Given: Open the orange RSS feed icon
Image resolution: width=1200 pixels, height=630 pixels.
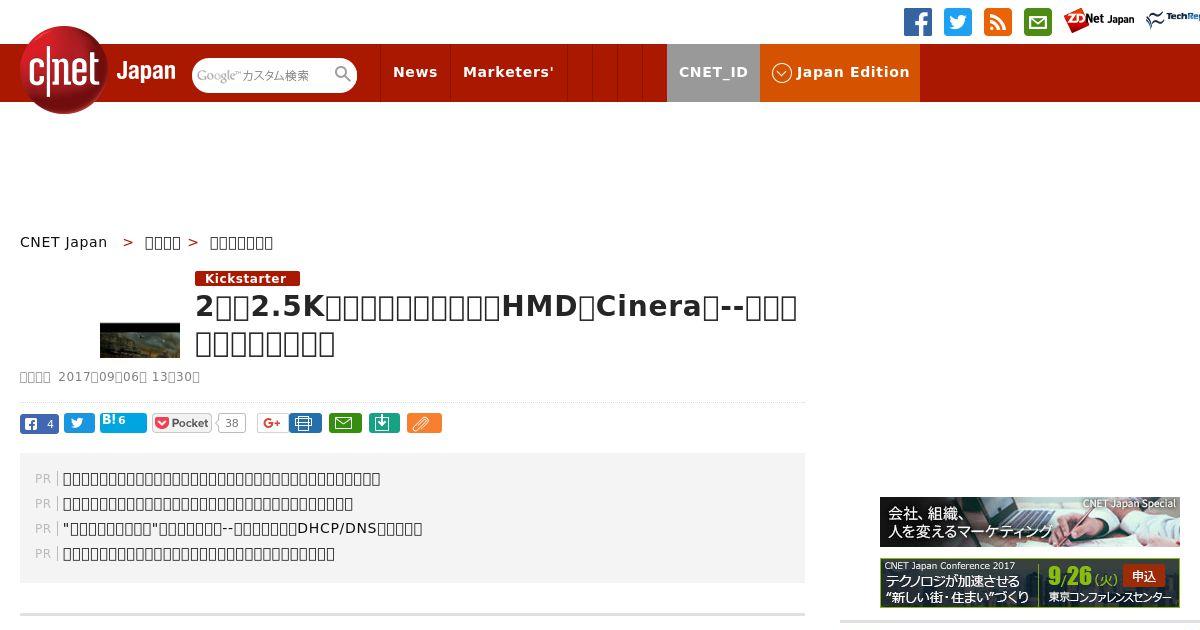Looking at the screenshot, I should click(998, 22).
